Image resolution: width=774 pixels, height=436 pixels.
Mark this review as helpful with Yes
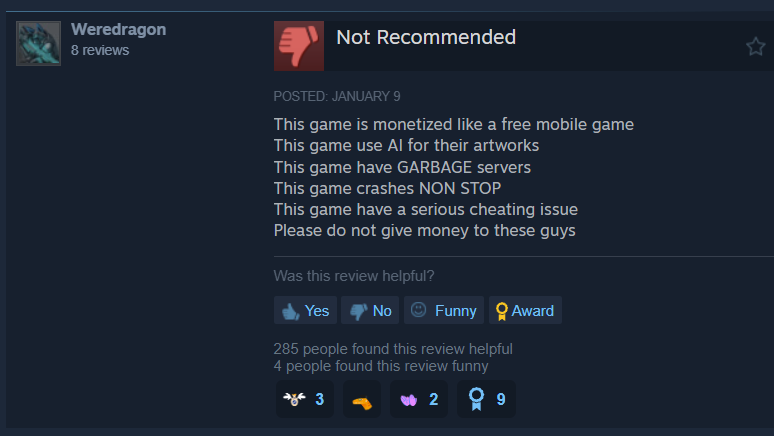point(305,310)
